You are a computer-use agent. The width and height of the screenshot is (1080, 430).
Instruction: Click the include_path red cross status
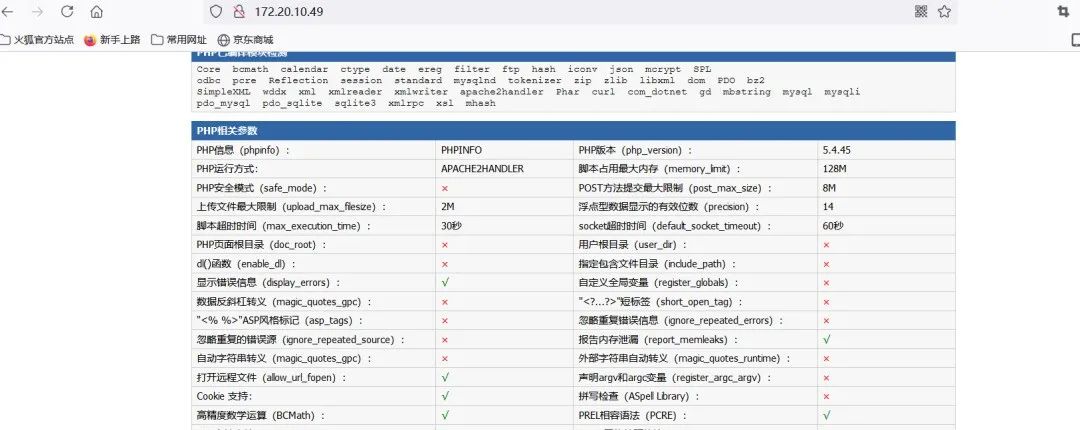click(826, 264)
